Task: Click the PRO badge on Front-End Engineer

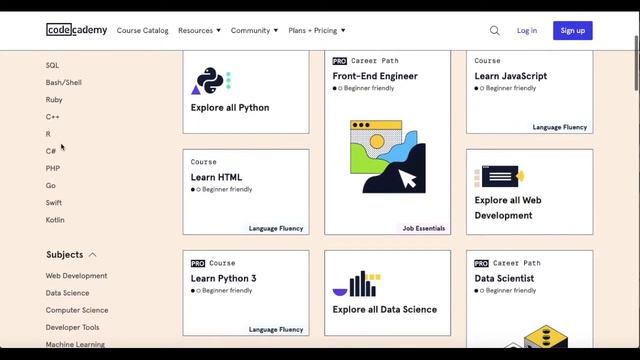Action: click(x=339, y=61)
